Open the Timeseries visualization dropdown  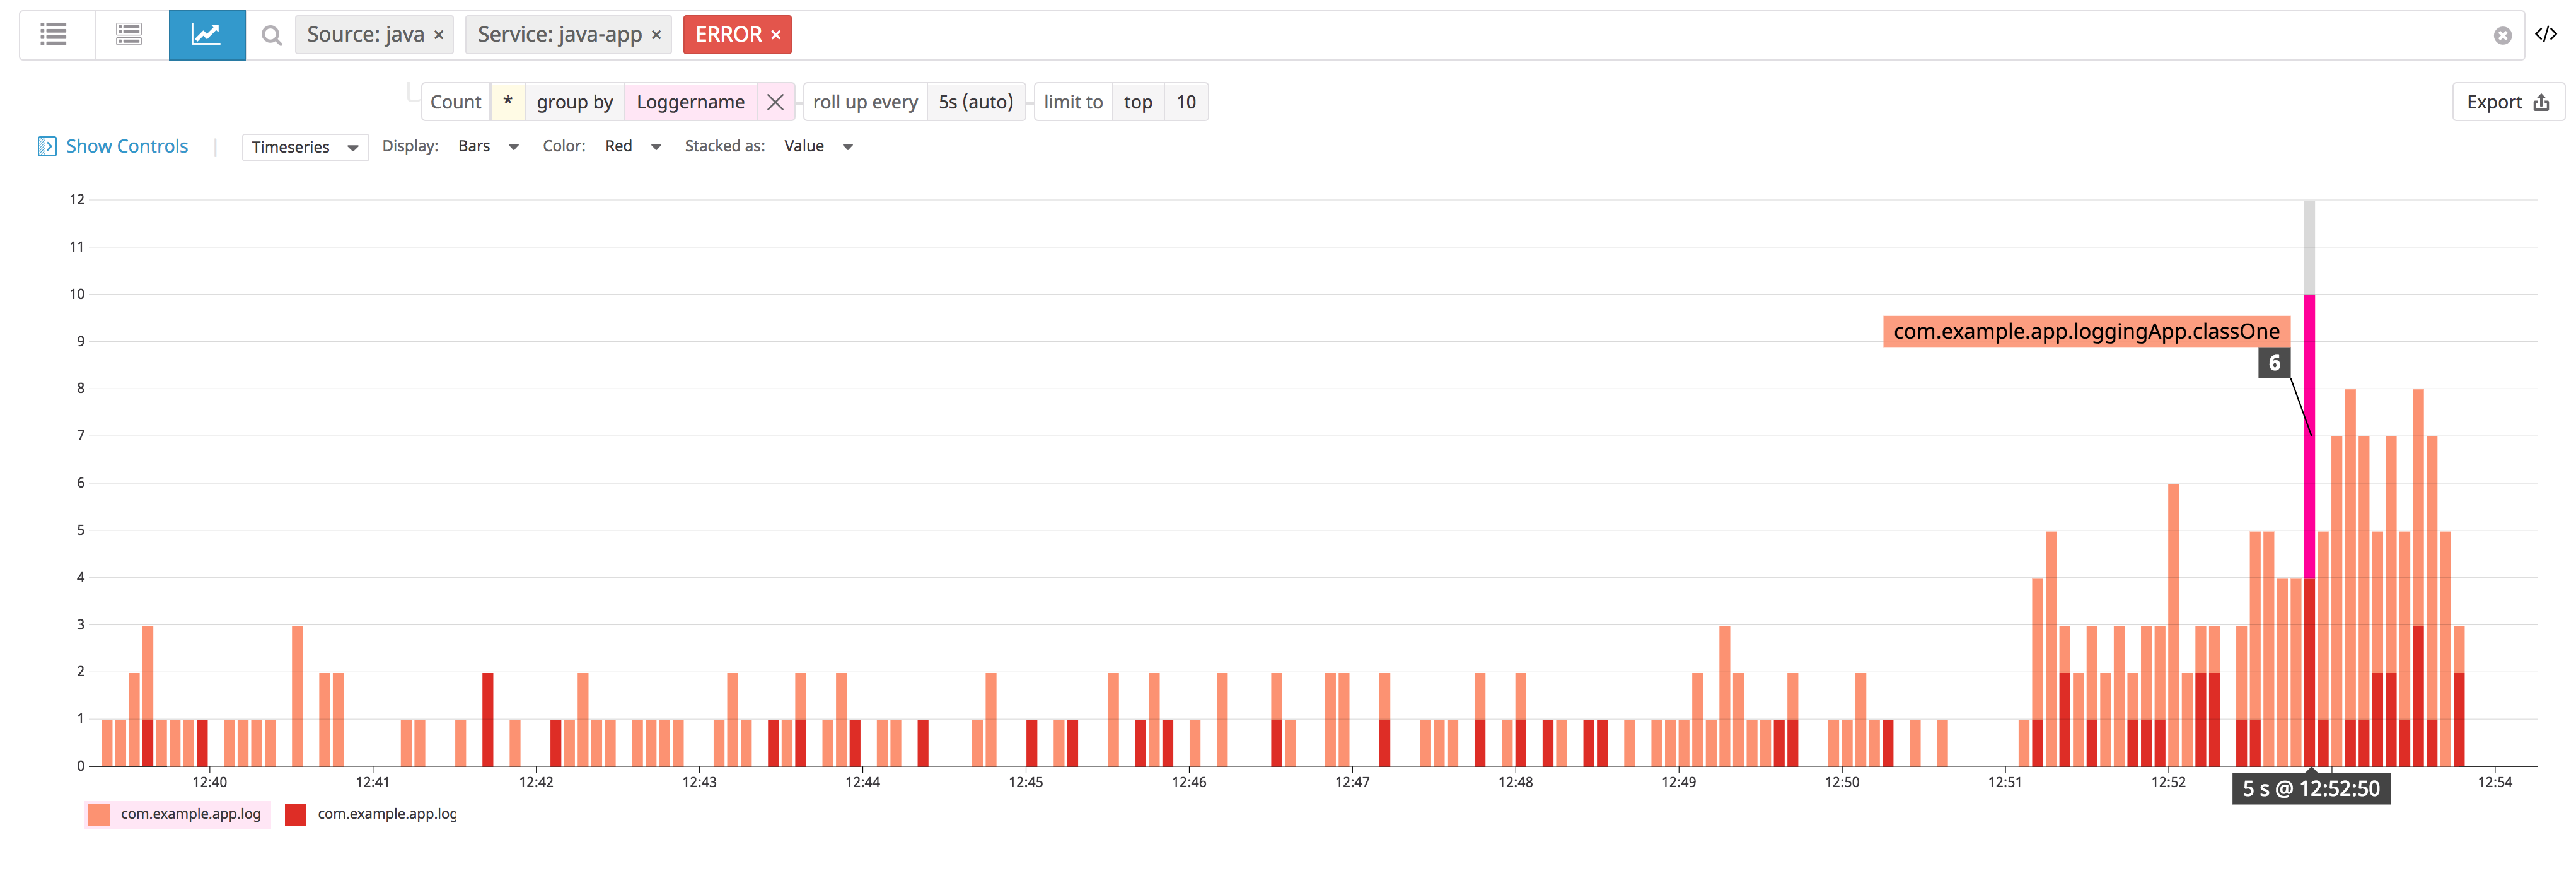305,147
